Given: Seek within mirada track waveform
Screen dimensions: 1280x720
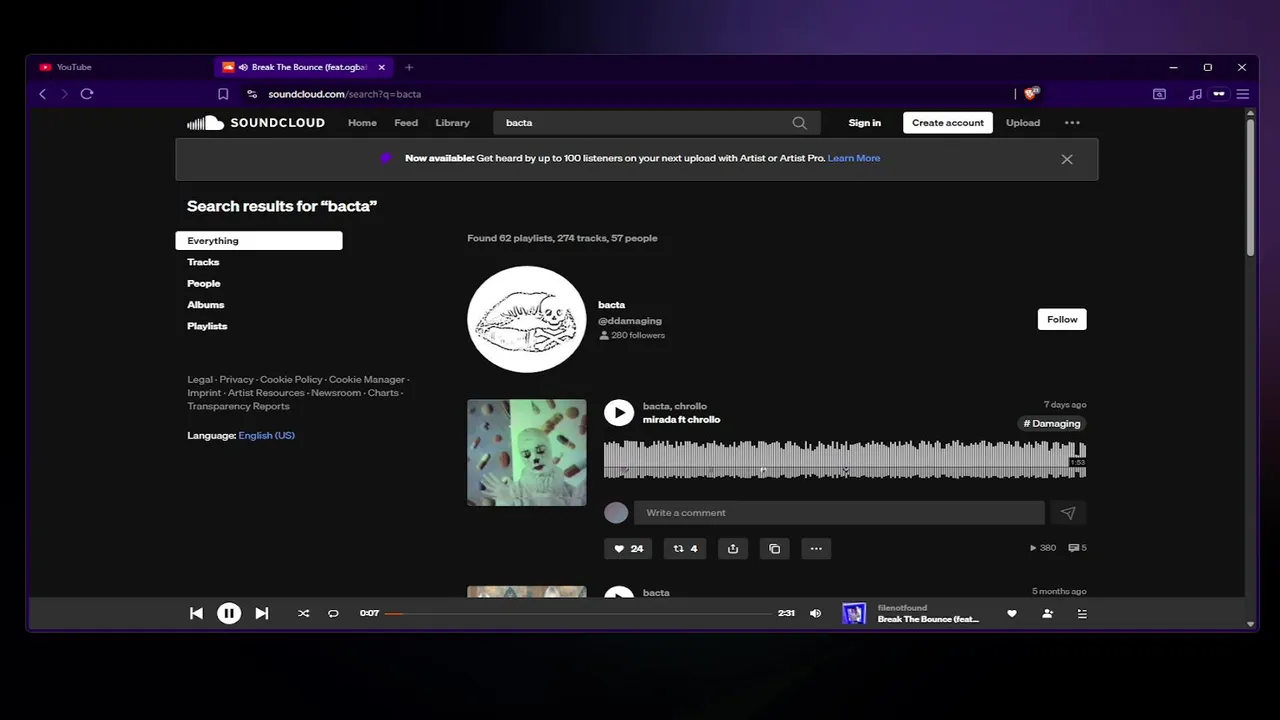Looking at the screenshot, I should click(845, 459).
